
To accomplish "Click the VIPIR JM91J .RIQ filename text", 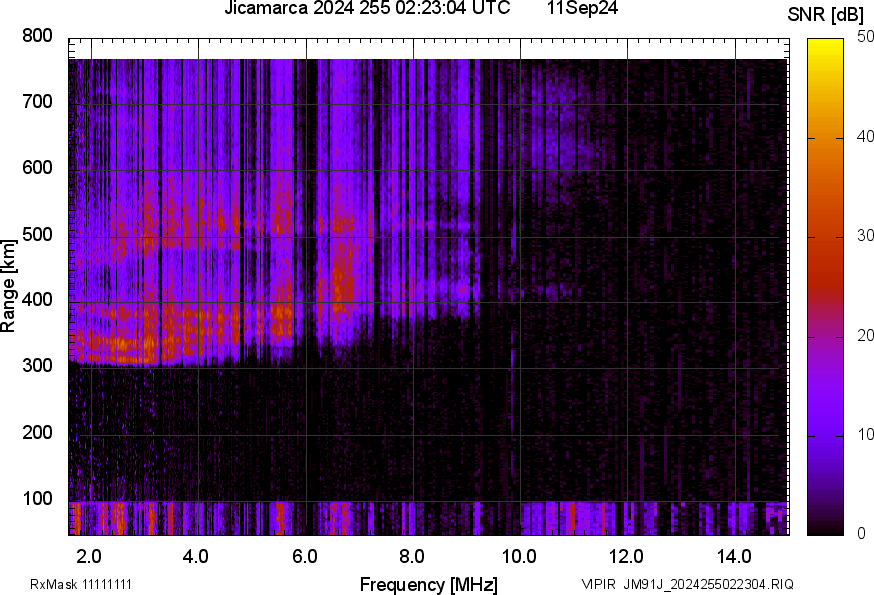I will pyautogui.click(x=687, y=584).
